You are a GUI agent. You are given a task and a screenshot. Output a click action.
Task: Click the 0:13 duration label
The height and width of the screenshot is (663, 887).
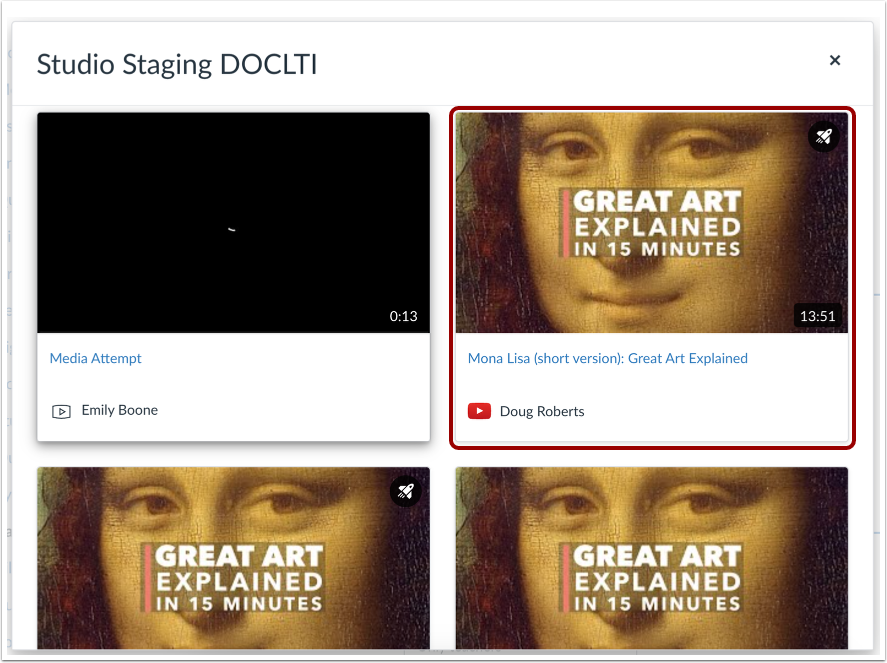(403, 316)
